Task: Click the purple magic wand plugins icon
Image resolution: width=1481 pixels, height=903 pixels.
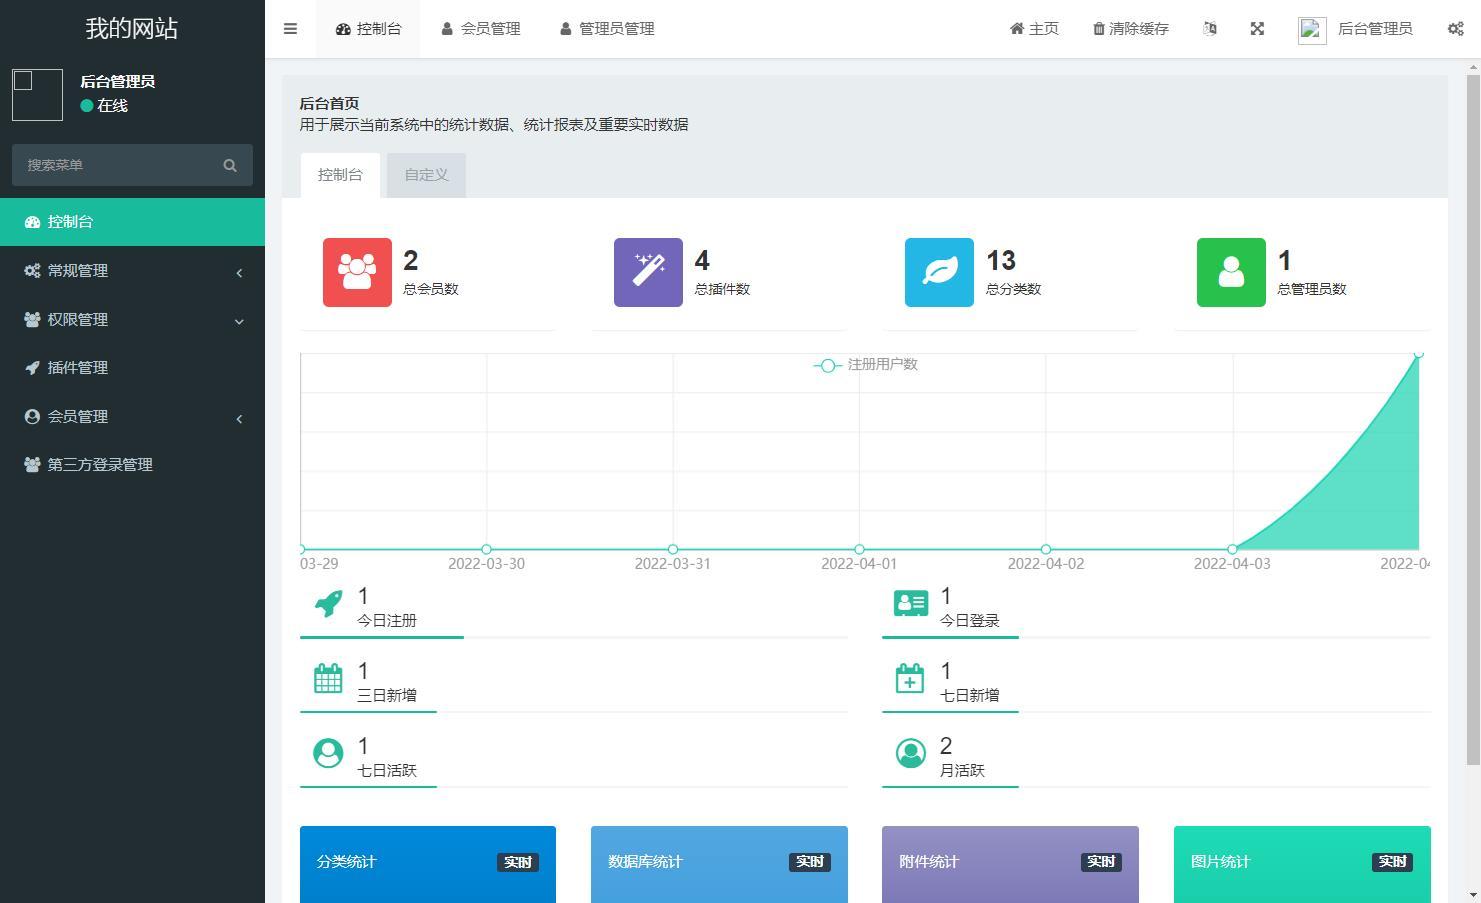Action: coord(648,272)
